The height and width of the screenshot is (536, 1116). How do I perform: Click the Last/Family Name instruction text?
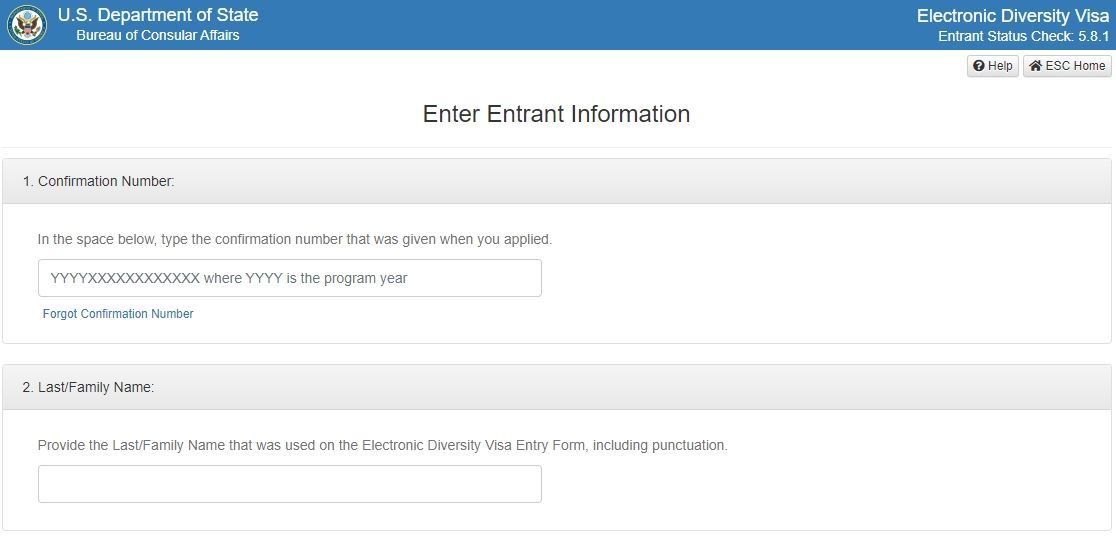(x=383, y=446)
